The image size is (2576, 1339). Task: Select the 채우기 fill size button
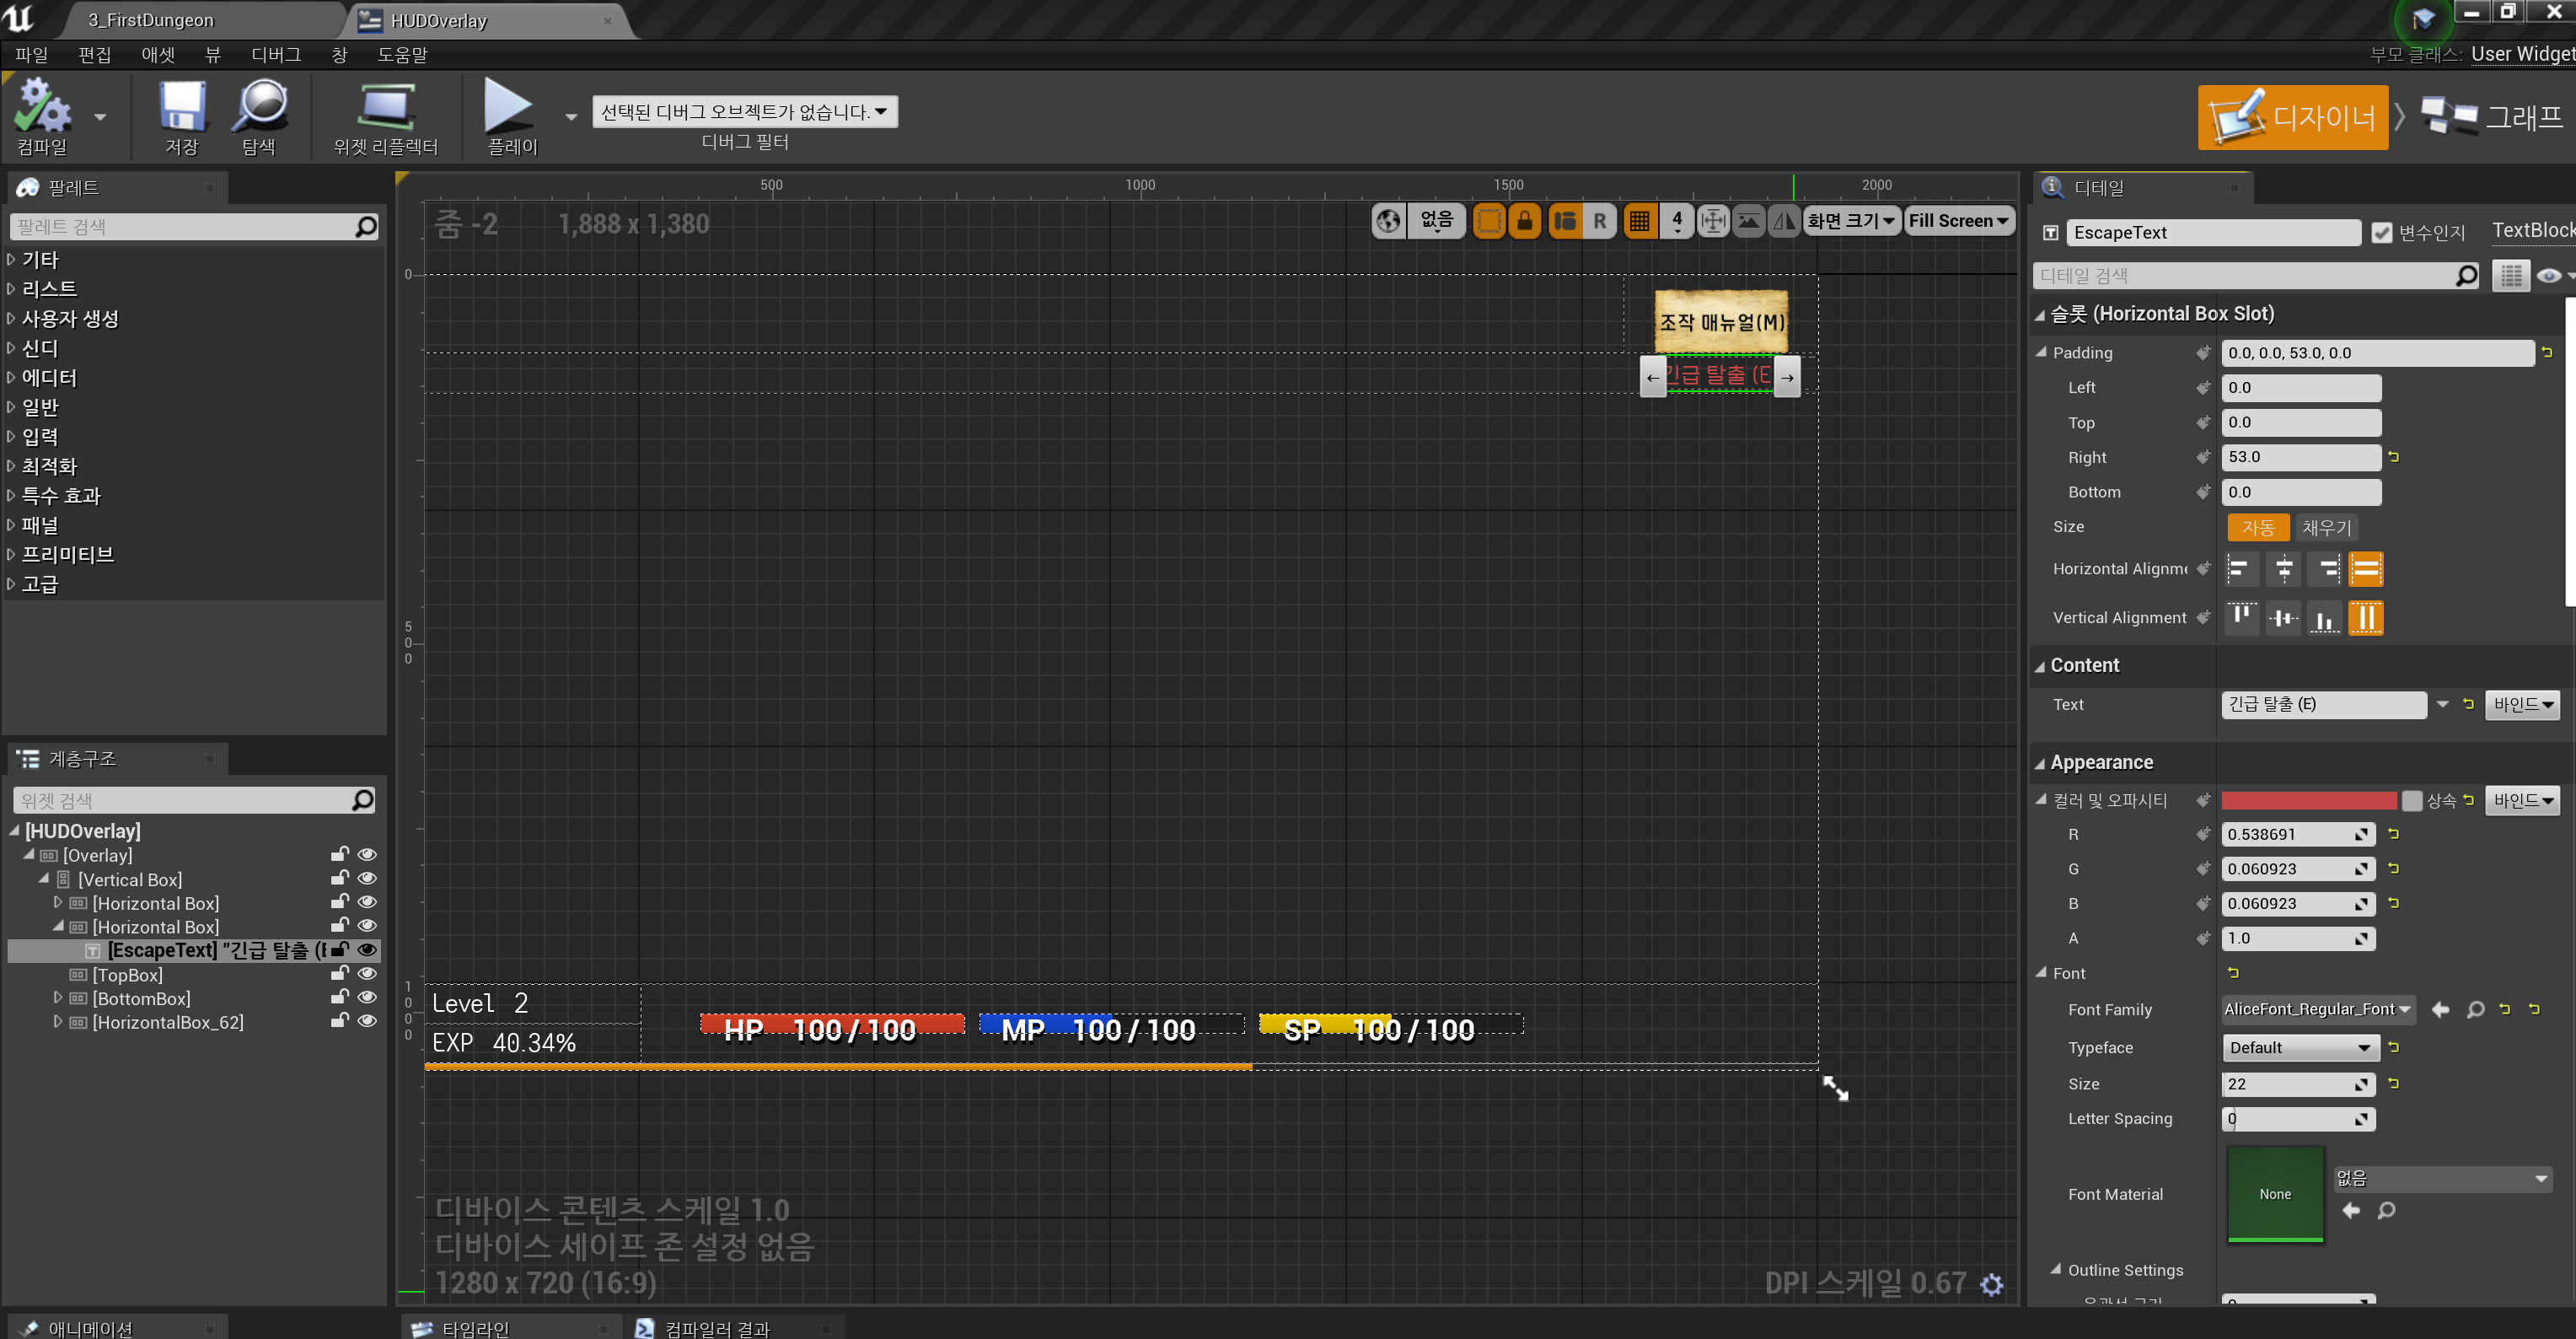(x=2326, y=527)
